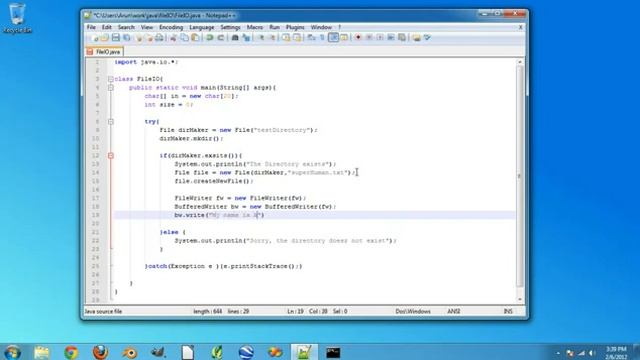Paste using the clipboard toolbar icon
The image size is (640, 360).
tap(195, 38)
